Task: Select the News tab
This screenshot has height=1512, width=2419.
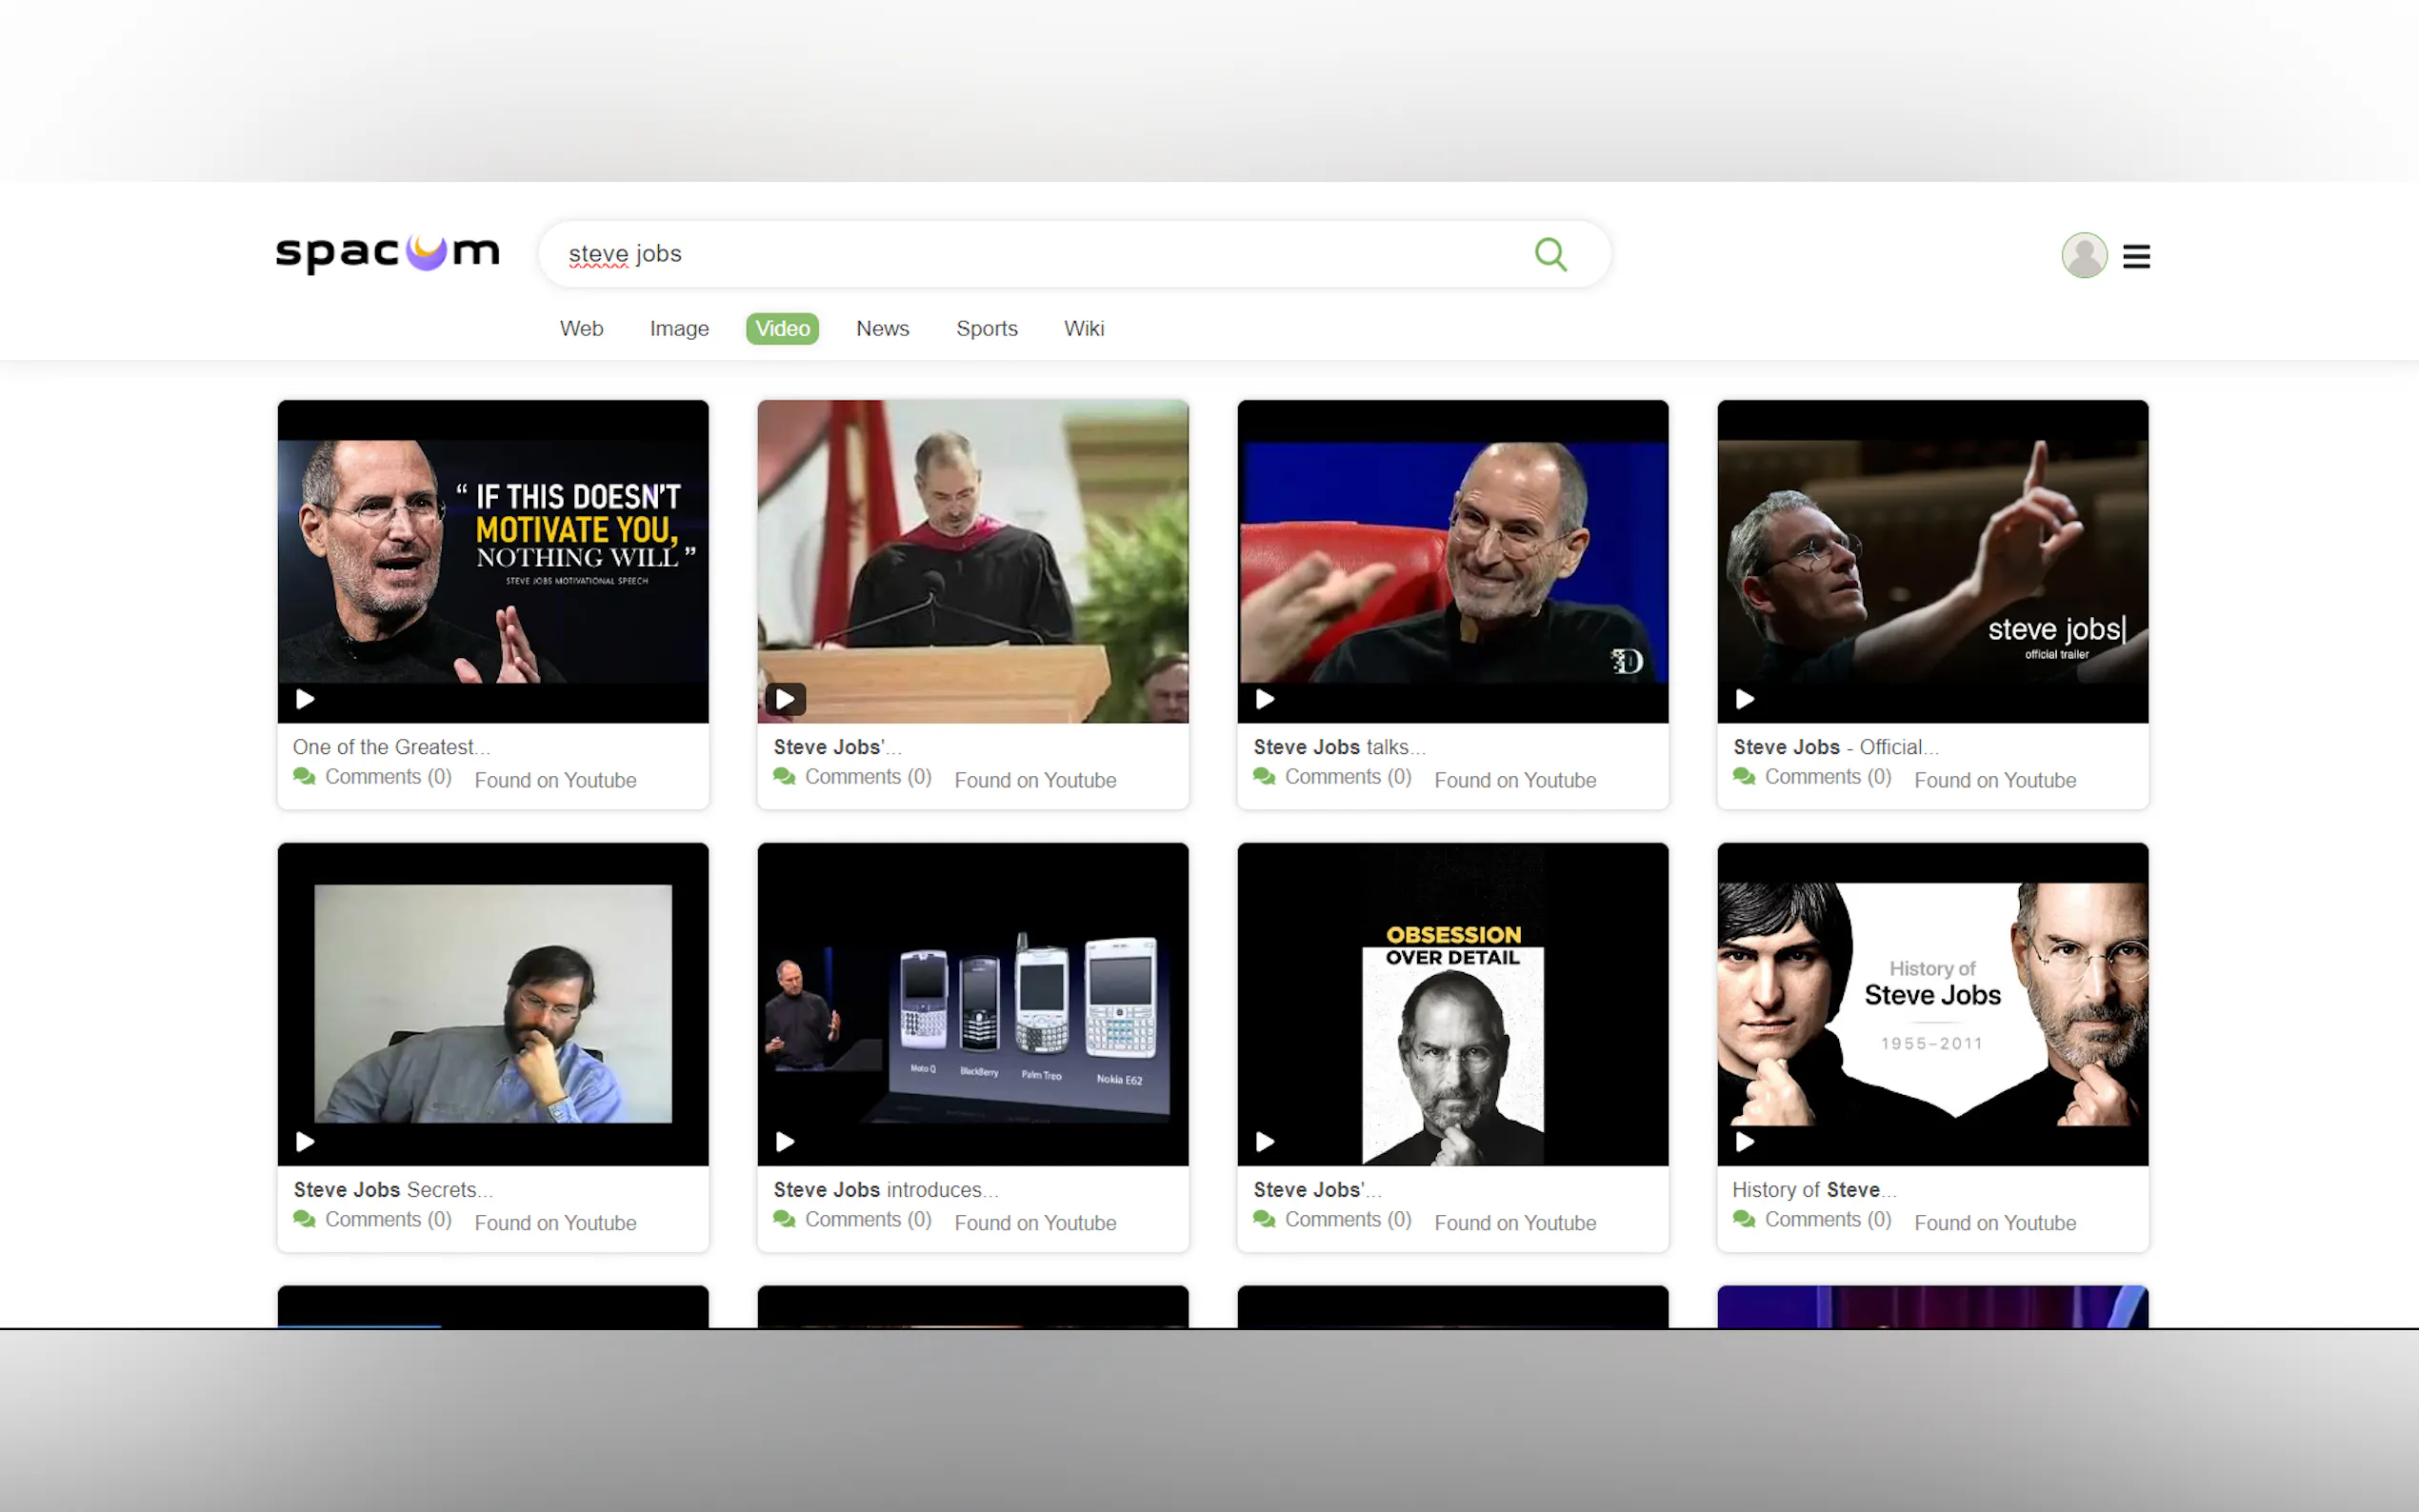Action: [882, 328]
